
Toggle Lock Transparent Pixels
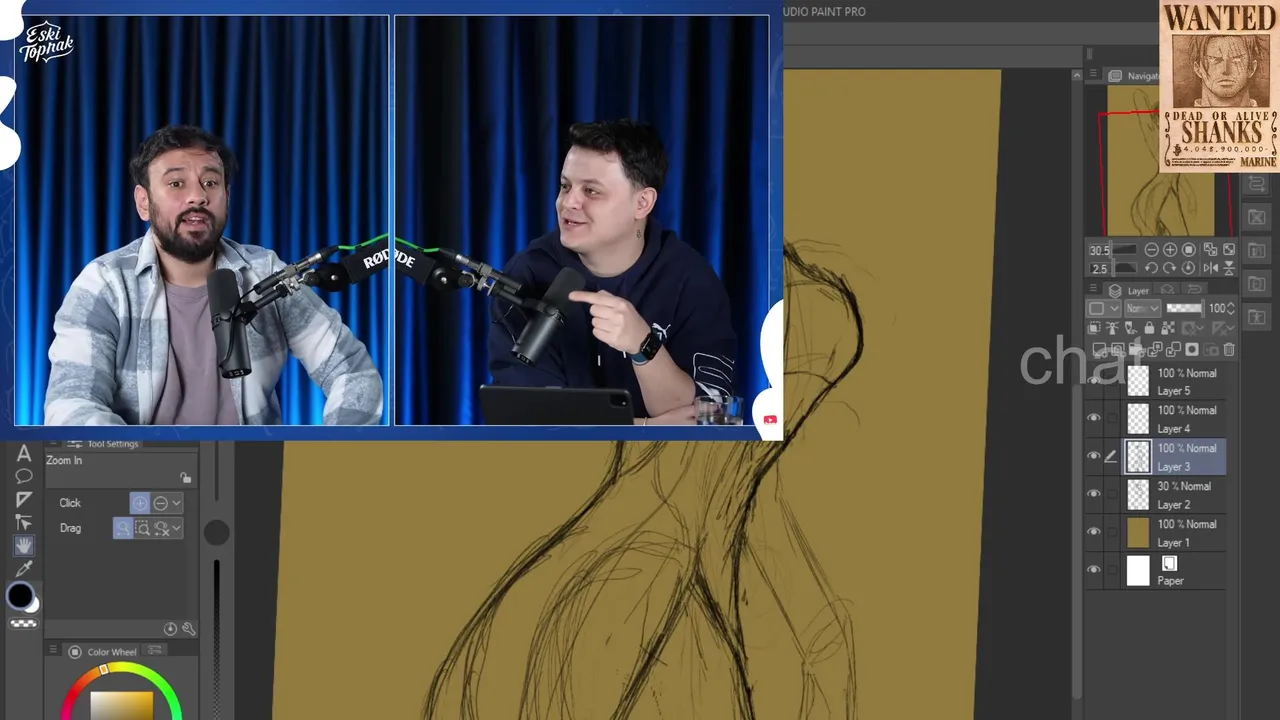point(1167,328)
